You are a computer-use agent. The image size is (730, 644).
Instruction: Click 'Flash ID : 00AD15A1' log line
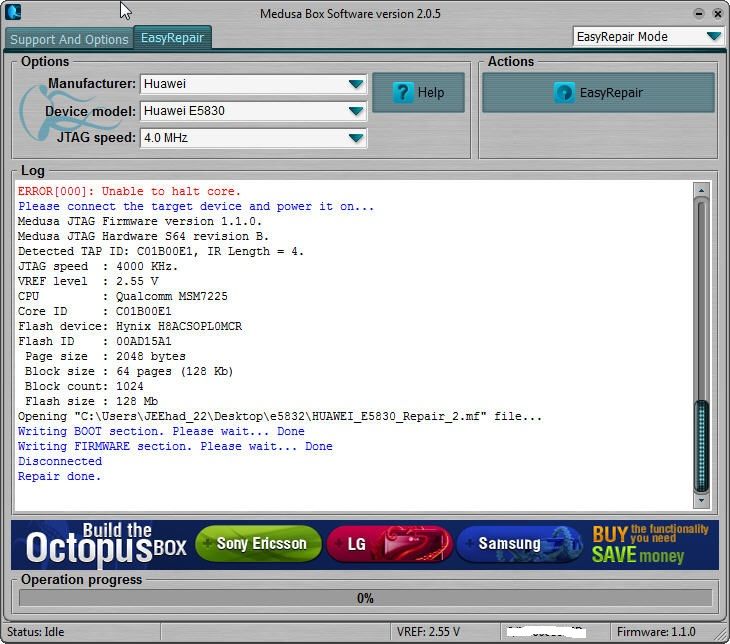(95, 341)
